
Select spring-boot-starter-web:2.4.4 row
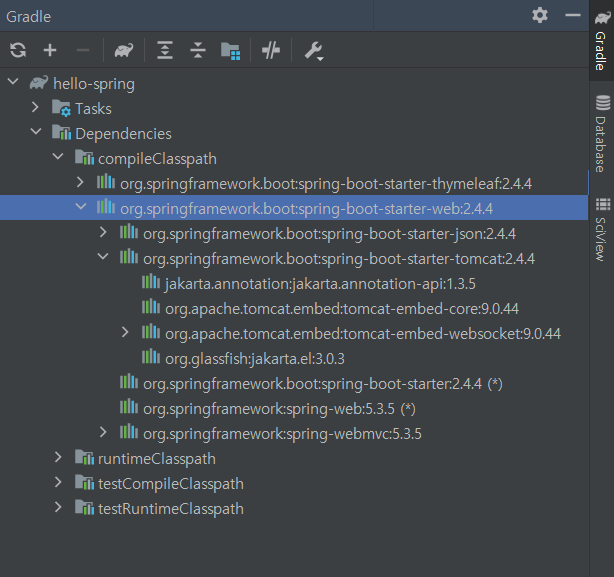coord(294,209)
